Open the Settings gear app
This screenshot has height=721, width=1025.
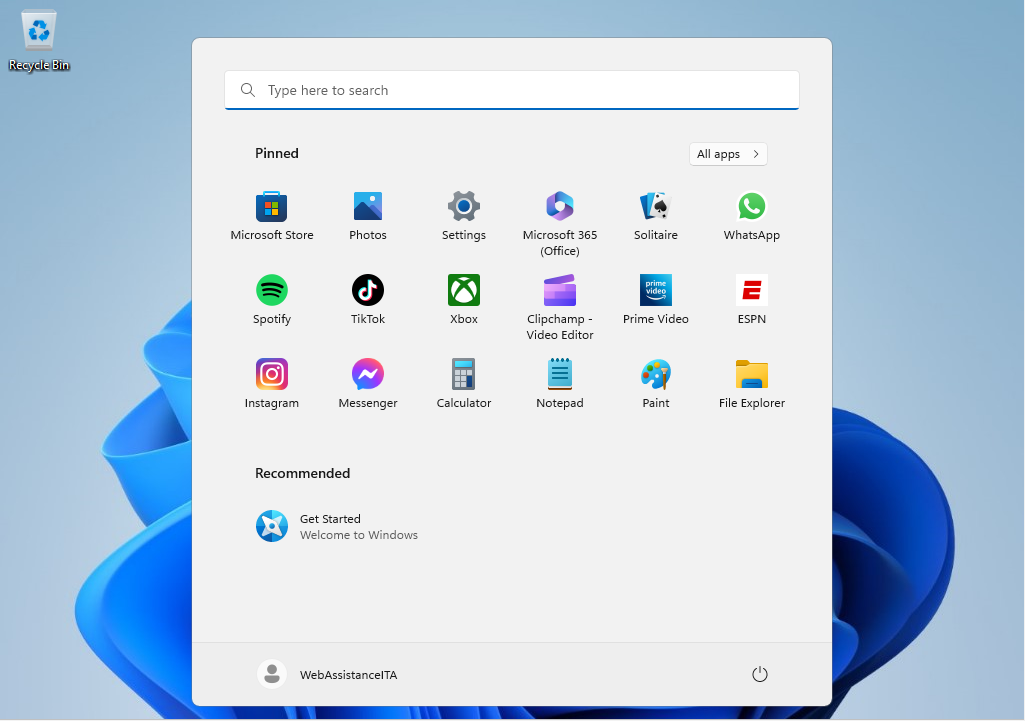(x=463, y=216)
